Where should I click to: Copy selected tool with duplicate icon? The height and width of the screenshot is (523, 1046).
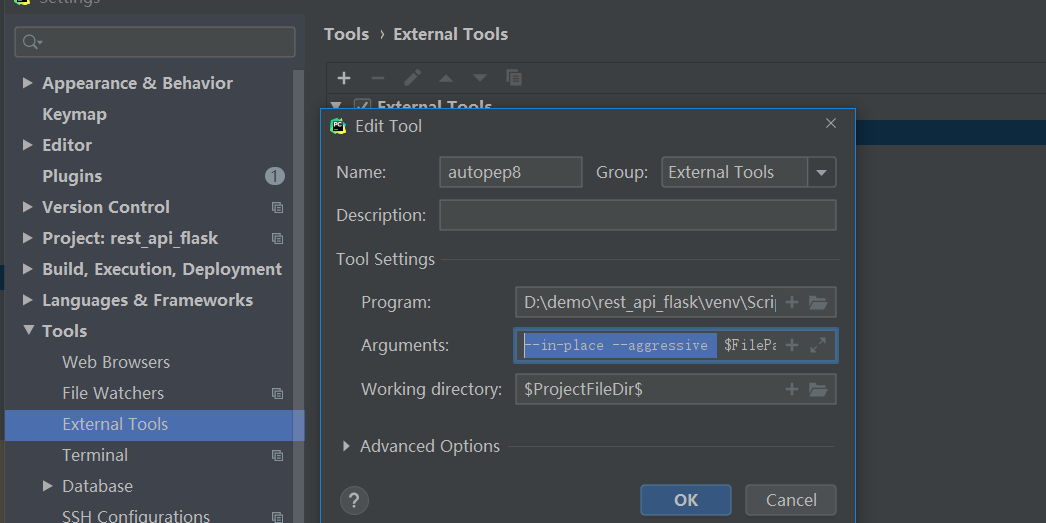coord(514,78)
